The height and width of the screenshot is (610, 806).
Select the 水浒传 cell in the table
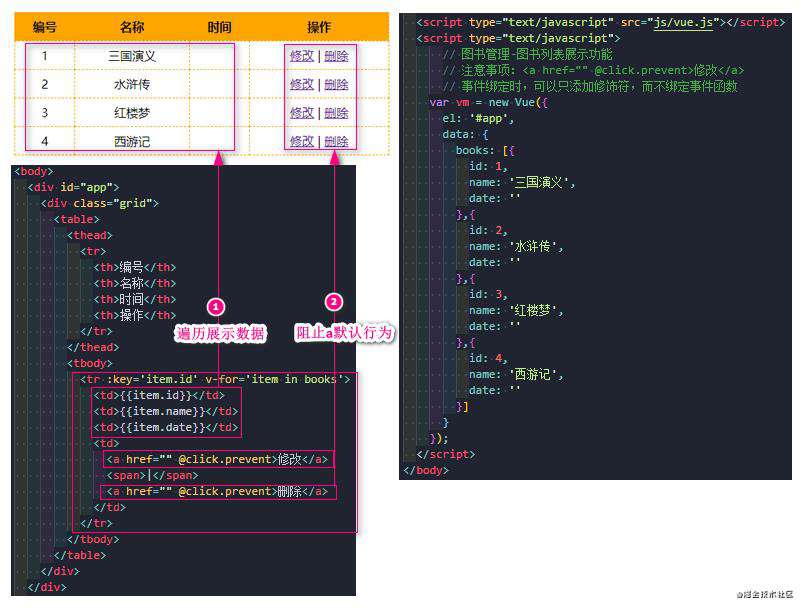[132, 84]
